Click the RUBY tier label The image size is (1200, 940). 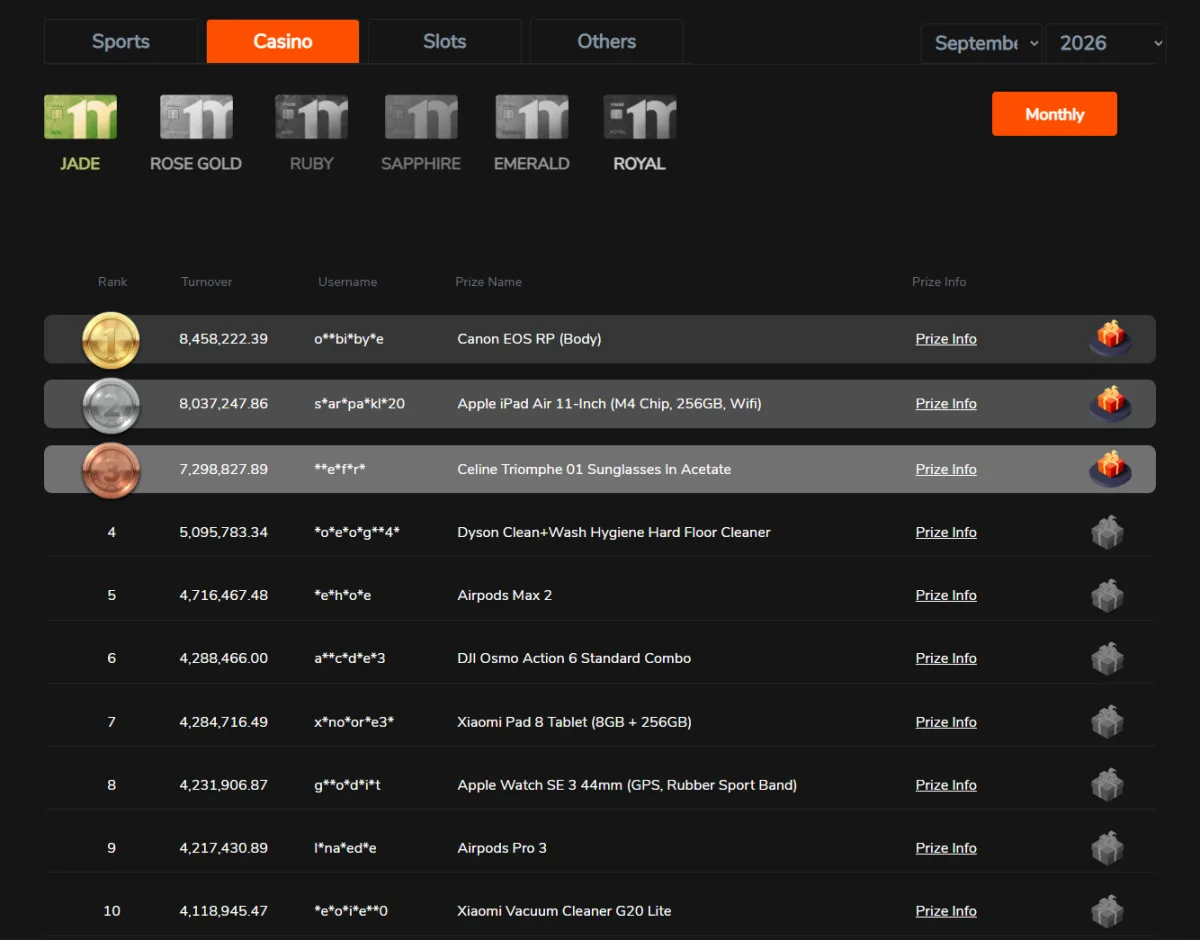coord(311,164)
